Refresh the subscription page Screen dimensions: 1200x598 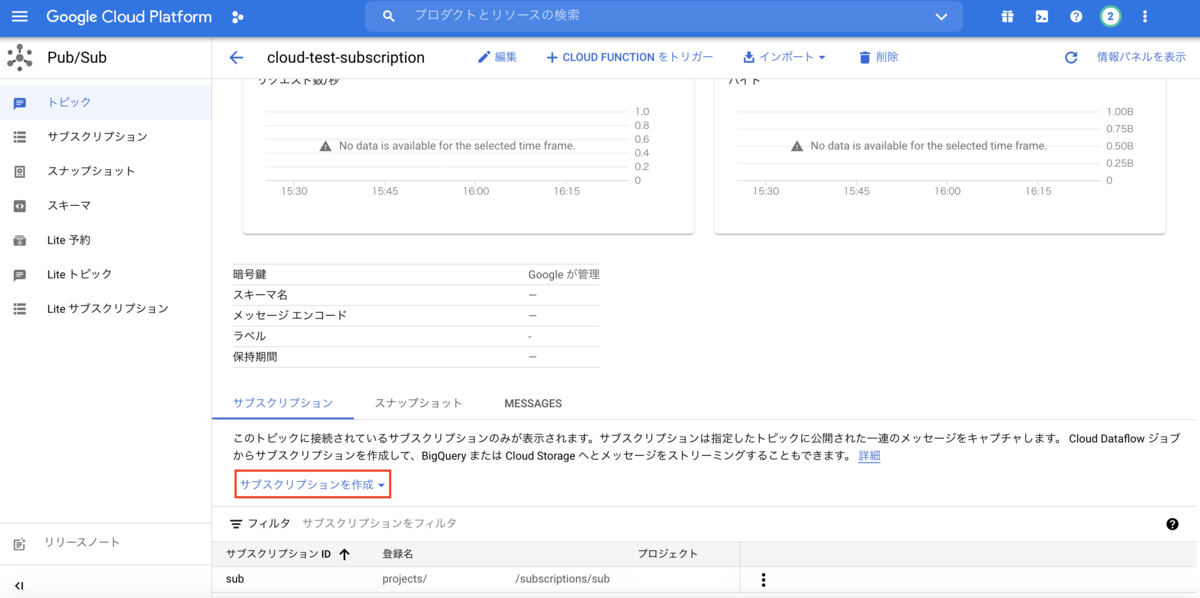coord(1071,57)
